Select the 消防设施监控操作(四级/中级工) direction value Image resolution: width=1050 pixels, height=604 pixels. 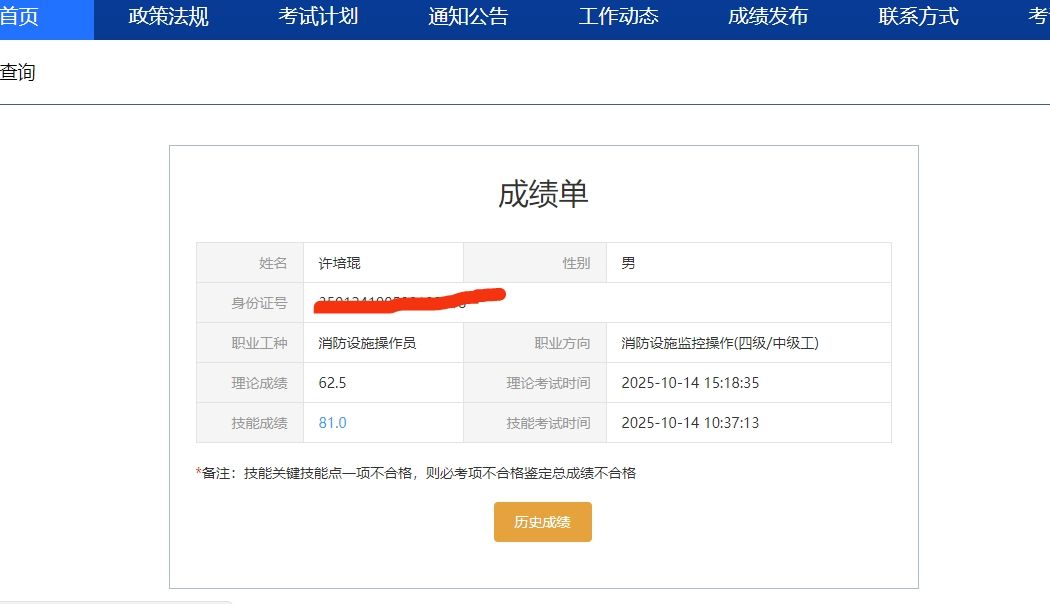(720, 344)
